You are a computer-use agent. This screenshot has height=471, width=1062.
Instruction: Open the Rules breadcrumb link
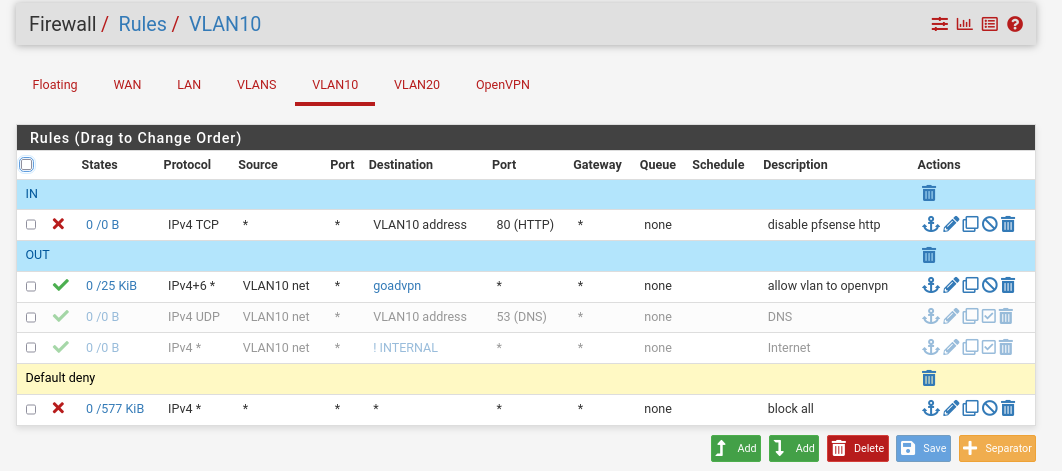click(142, 24)
